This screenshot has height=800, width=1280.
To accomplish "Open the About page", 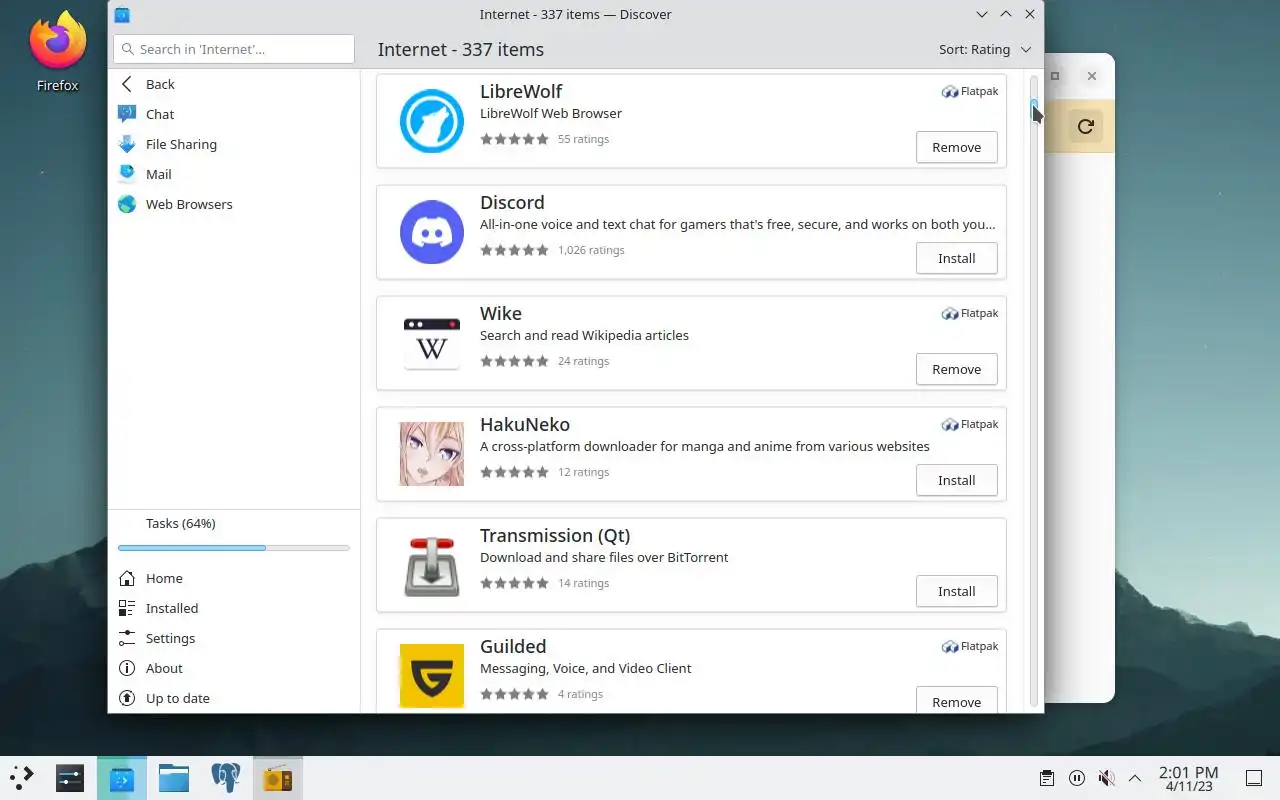I will 234,668.
